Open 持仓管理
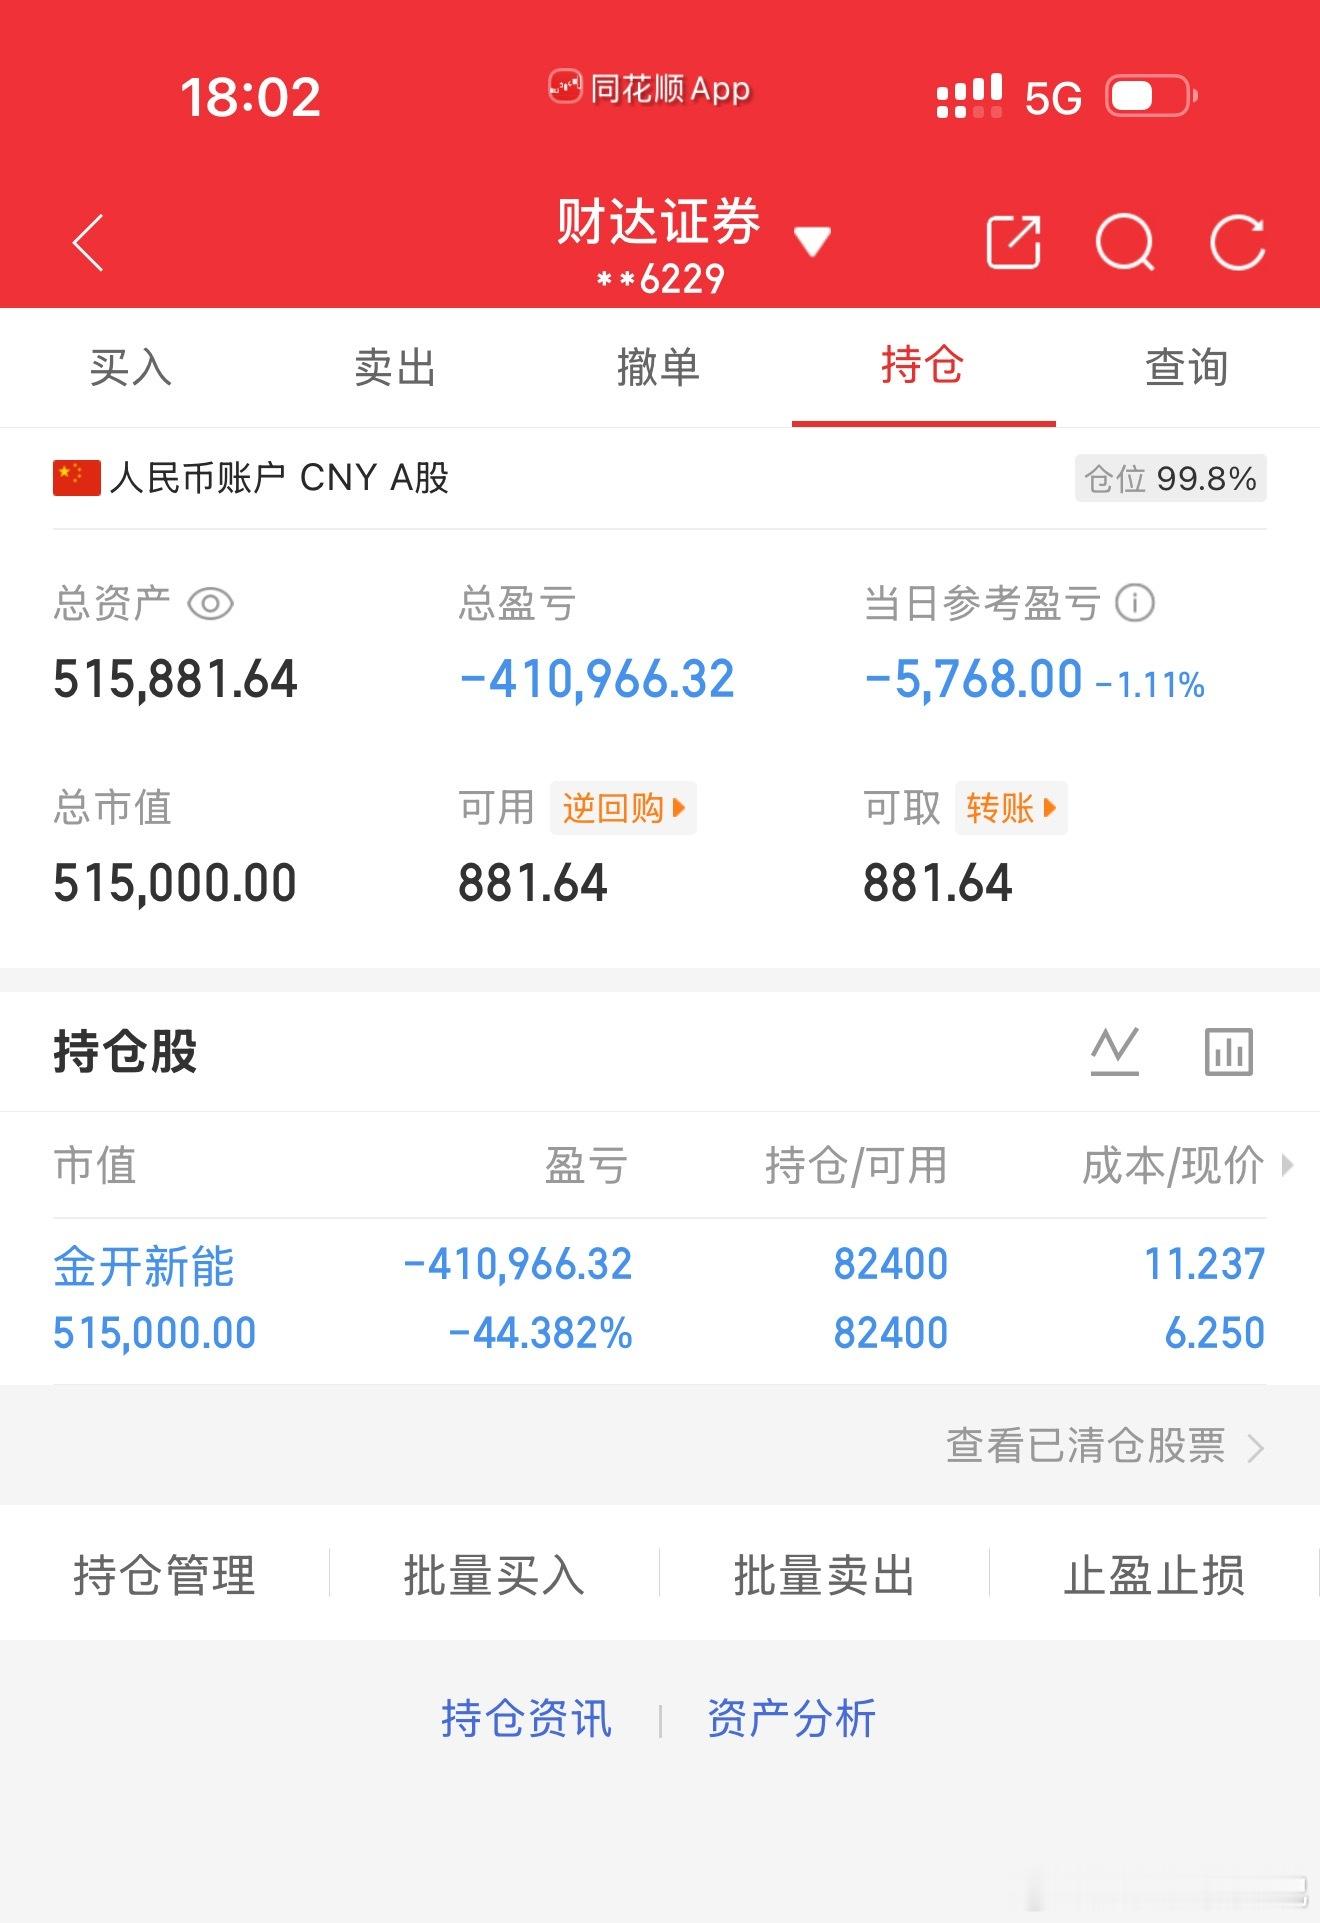 (x=164, y=1575)
